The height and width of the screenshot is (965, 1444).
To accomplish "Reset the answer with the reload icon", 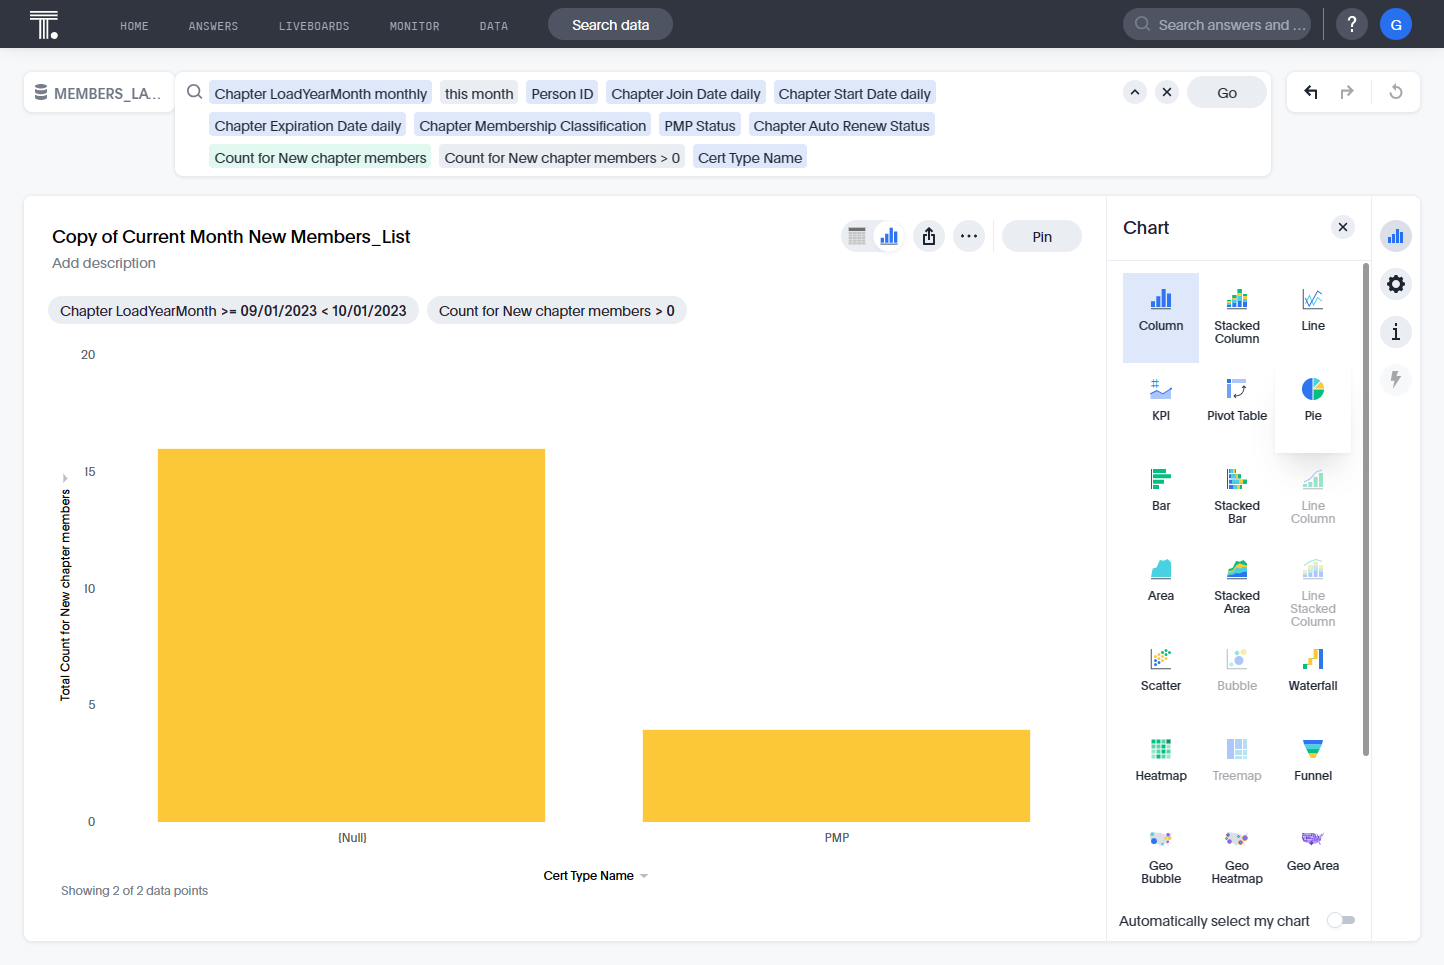I will pos(1396,92).
